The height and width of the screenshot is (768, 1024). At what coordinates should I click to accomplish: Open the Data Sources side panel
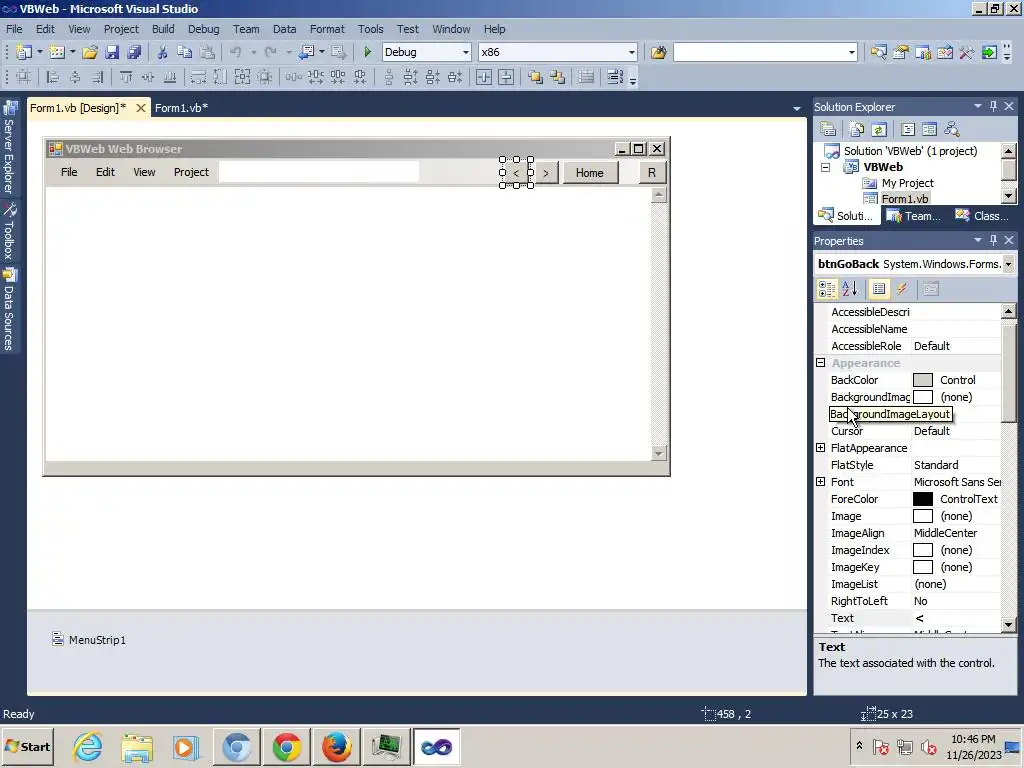pyautogui.click(x=9, y=310)
